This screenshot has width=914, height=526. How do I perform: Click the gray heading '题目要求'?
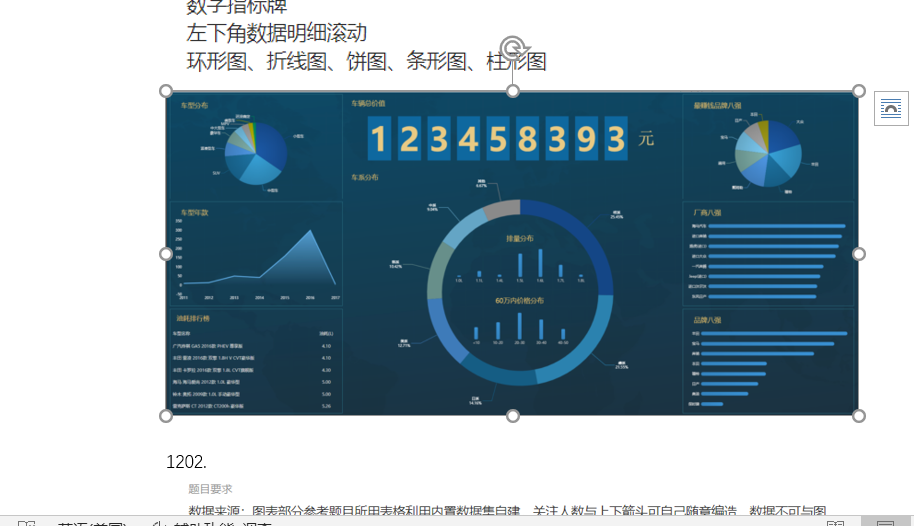pos(210,489)
